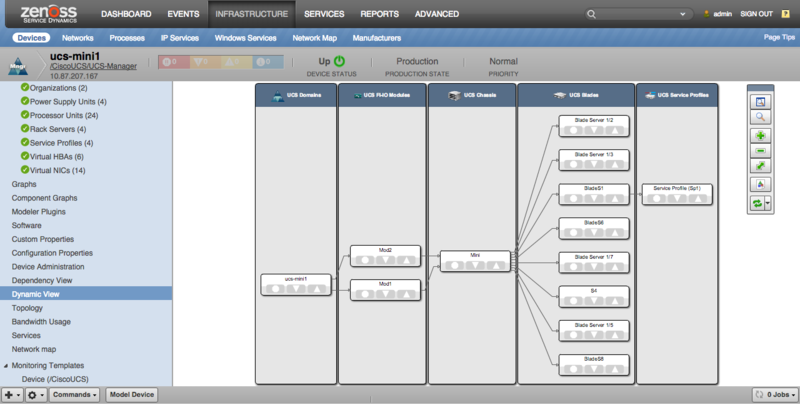
Task: Open the refresh interval dropdown arrow
Action: (767, 204)
